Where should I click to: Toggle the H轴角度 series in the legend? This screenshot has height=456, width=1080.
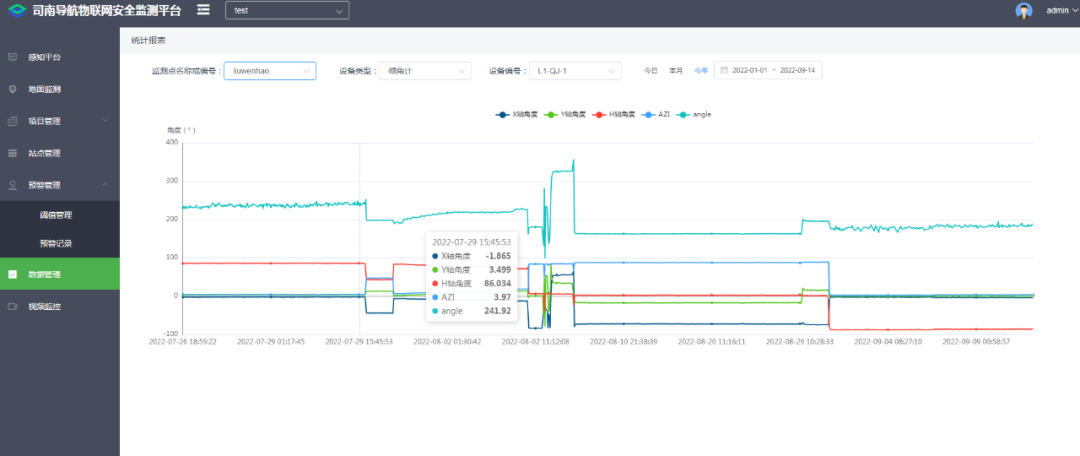click(x=614, y=114)
